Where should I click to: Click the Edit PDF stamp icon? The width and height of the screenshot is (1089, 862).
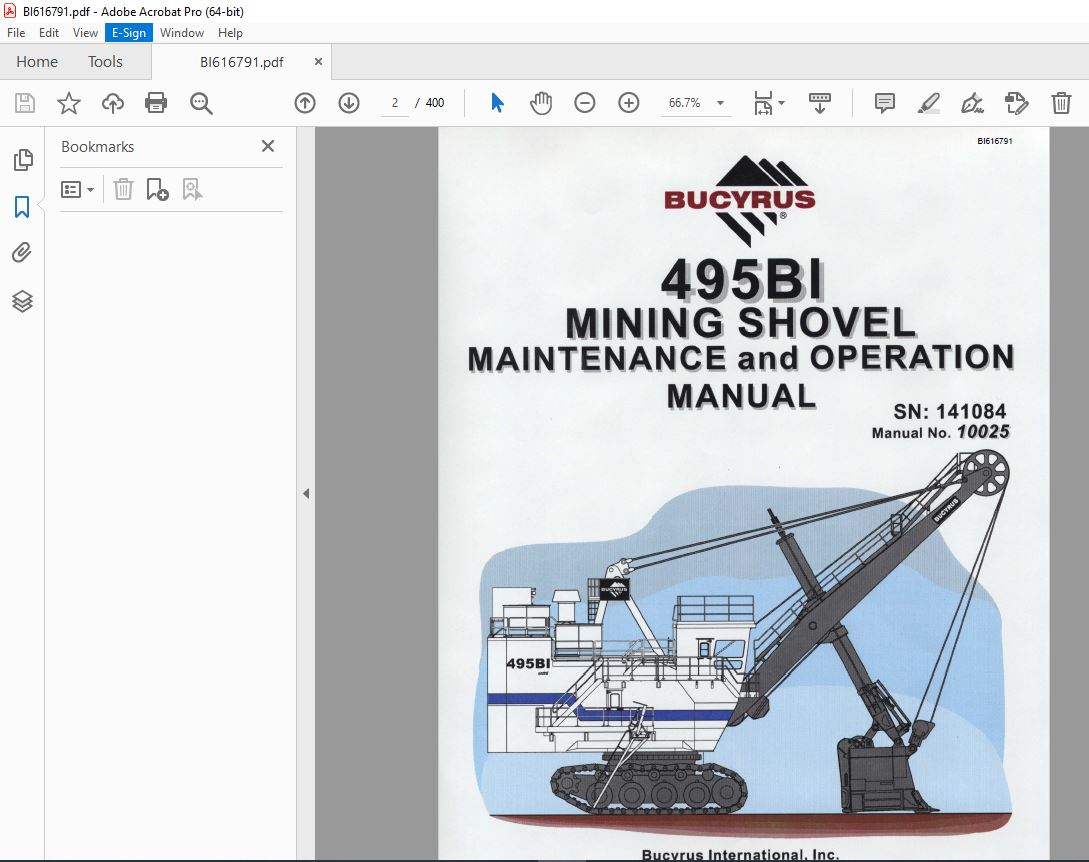click(x=1016, y=103)
